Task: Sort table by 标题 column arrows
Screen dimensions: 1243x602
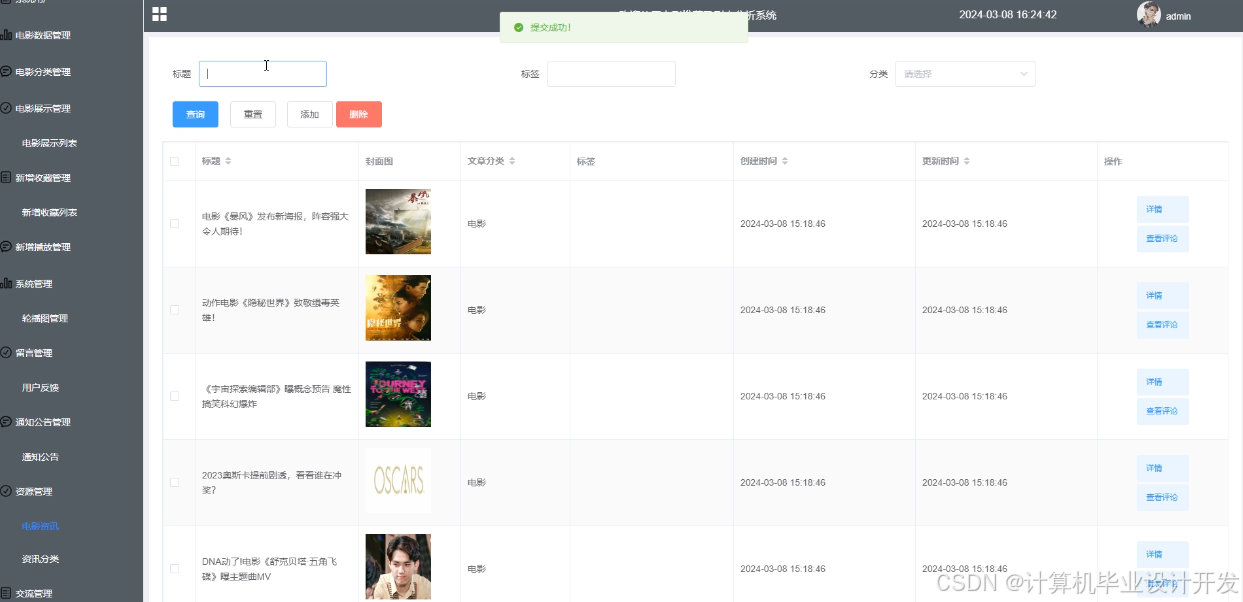Action: click(228, 161)
